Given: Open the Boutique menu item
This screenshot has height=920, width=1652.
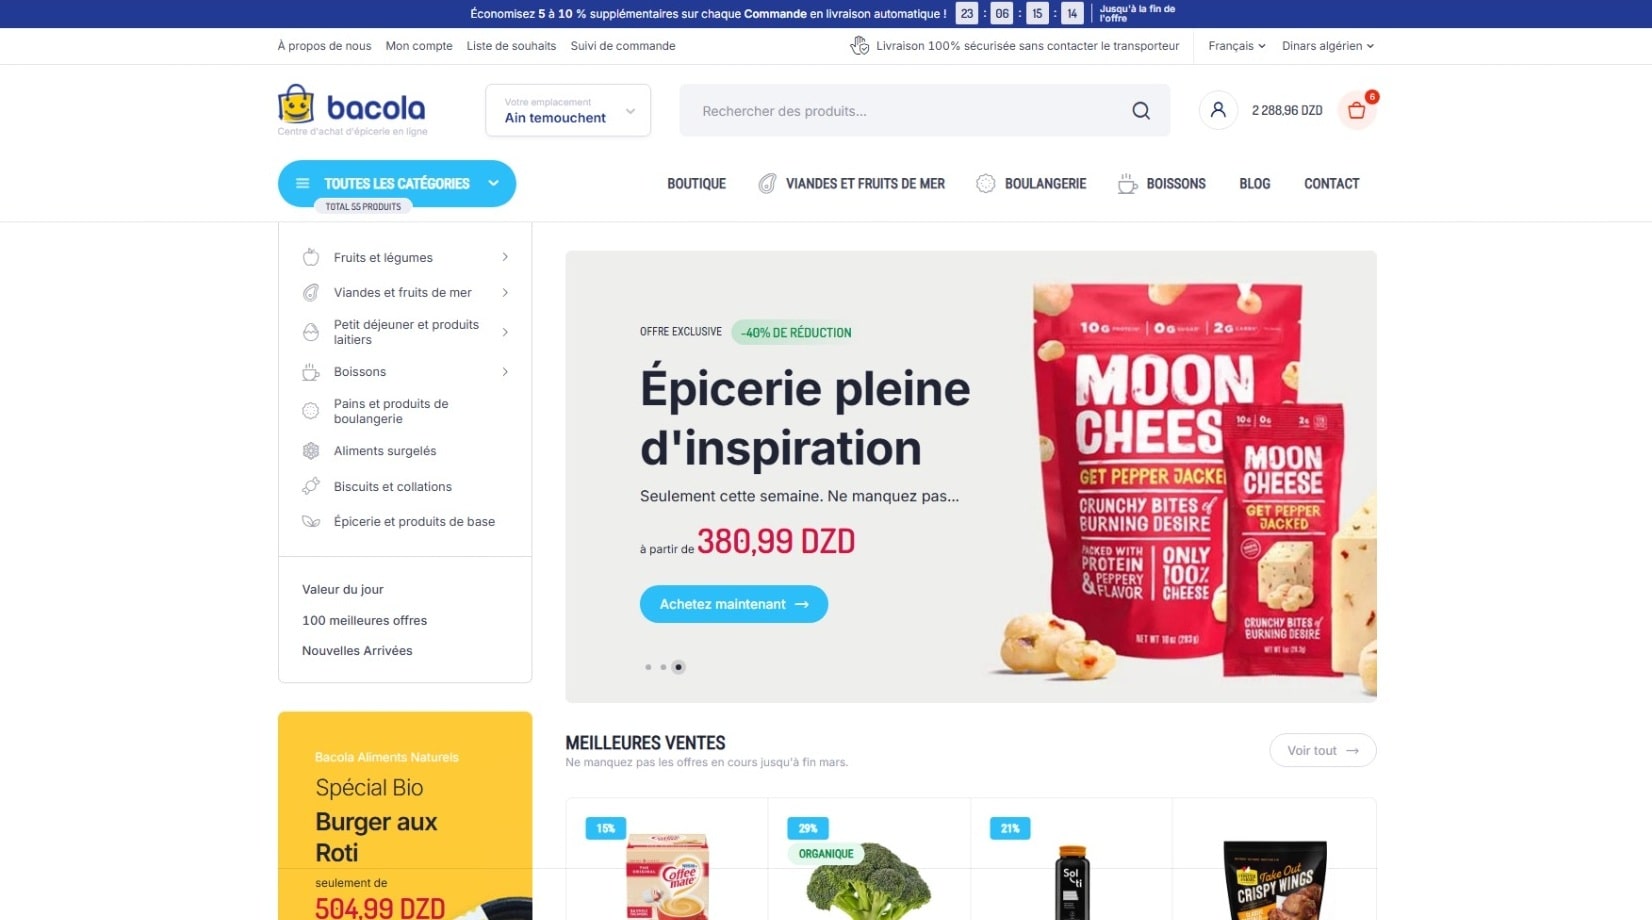Looking at the screenshot, I should (x=697, y=184).
